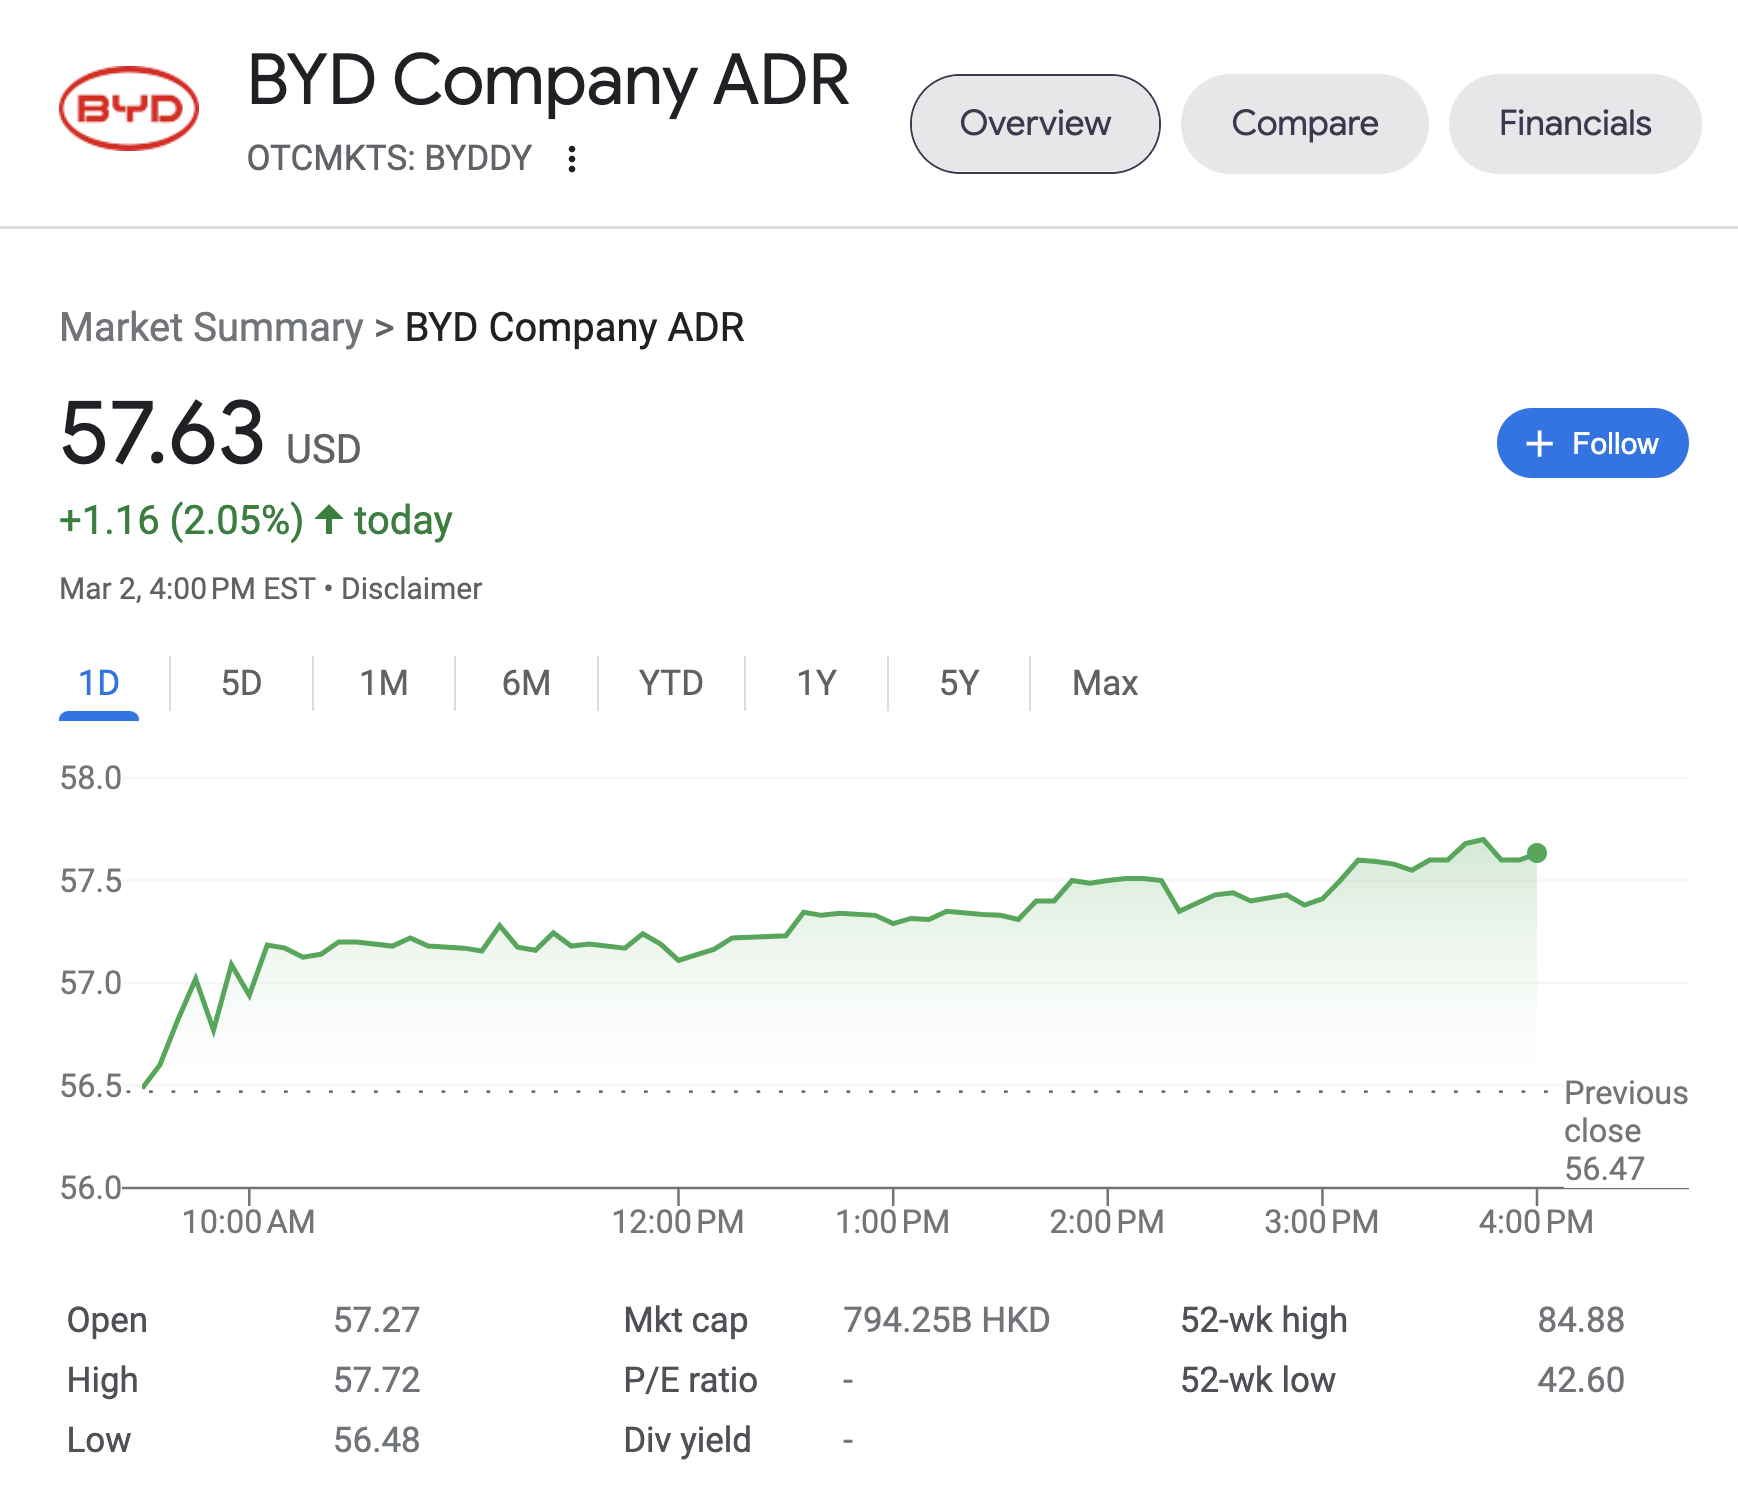Open the three-dot options menu beside BYDDY

(572, 159)
